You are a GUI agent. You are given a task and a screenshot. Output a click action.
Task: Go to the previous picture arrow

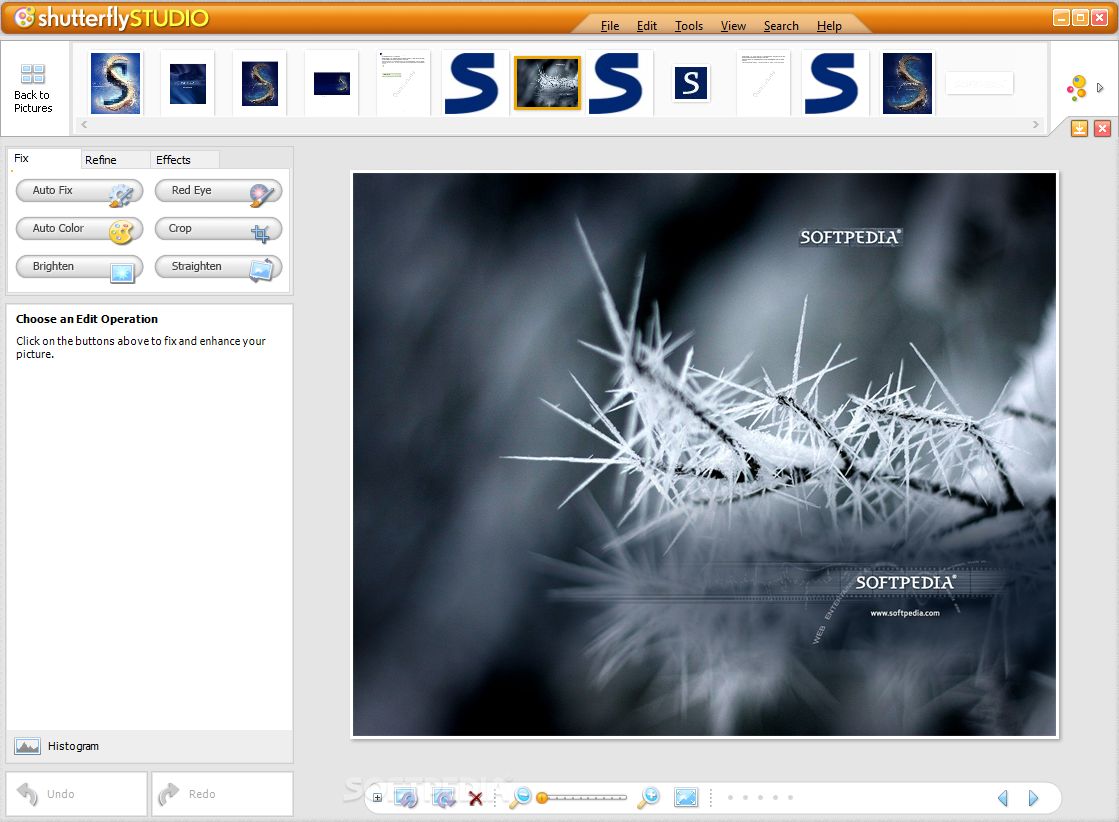click(x=1003, y=798)
